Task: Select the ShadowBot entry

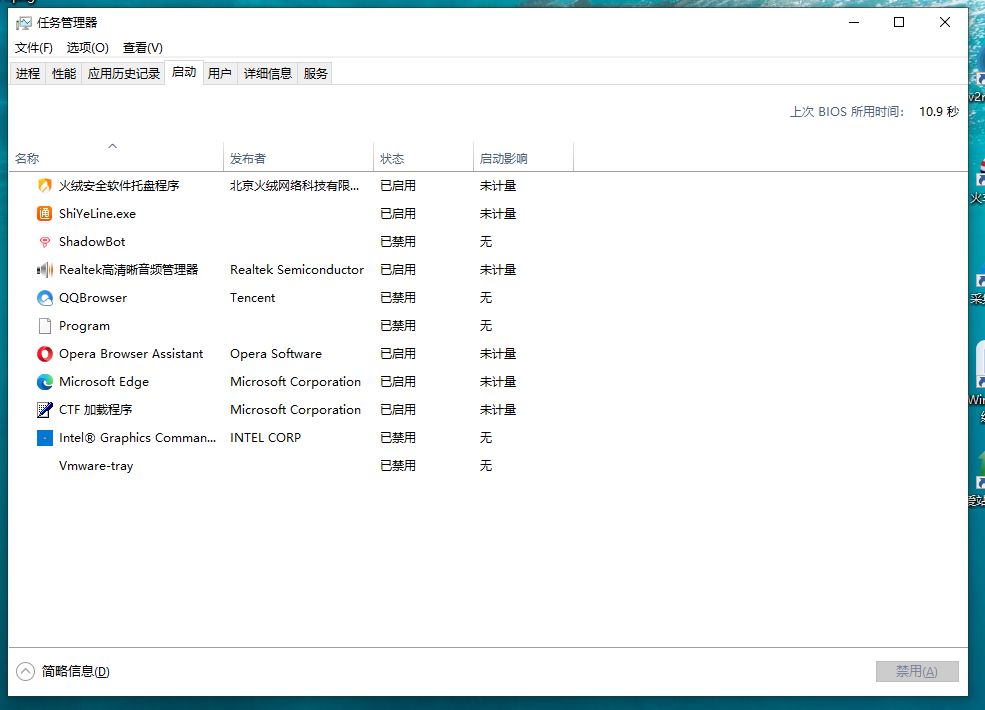Action: pos(92,242)
